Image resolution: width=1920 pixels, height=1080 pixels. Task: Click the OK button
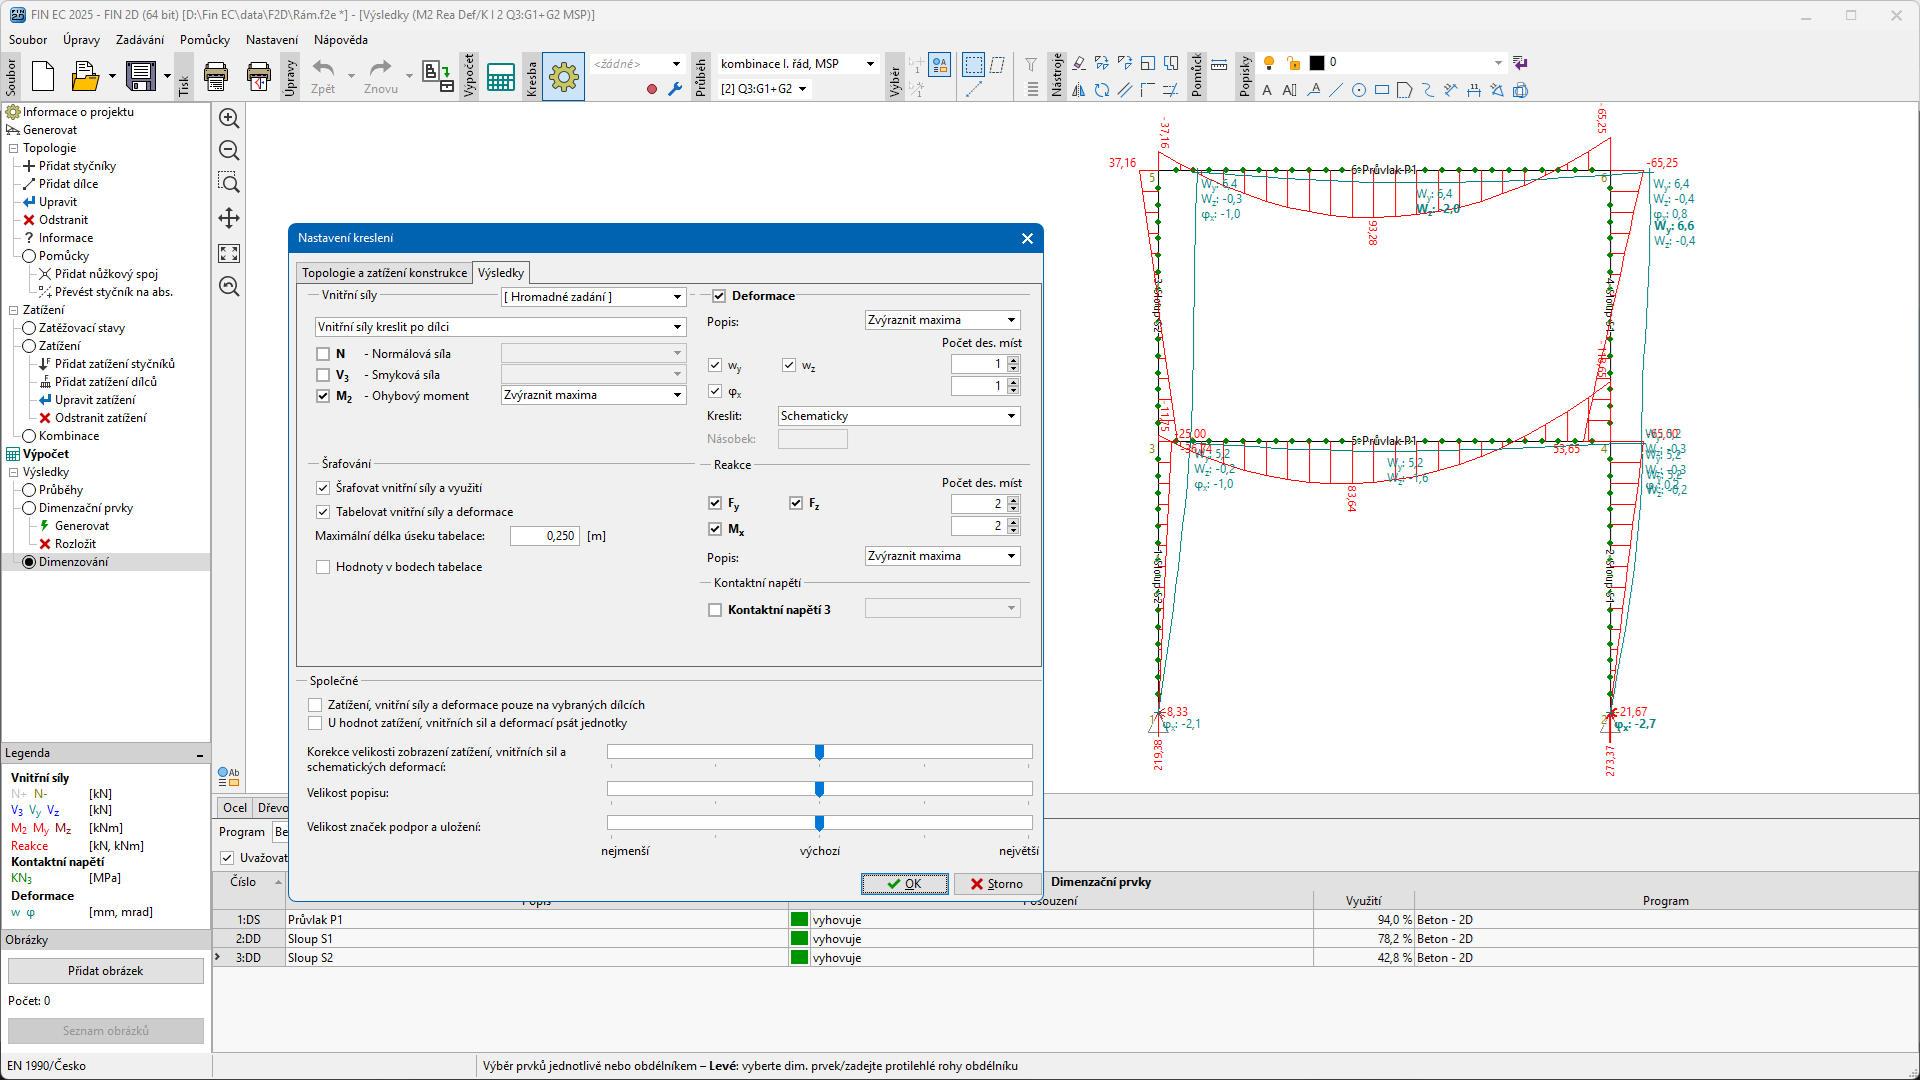904,884
